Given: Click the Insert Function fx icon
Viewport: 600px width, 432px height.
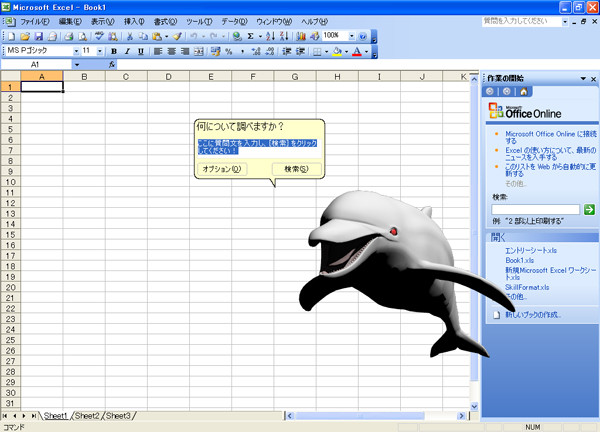Looking at the screenshot, I should click(112, 65).
